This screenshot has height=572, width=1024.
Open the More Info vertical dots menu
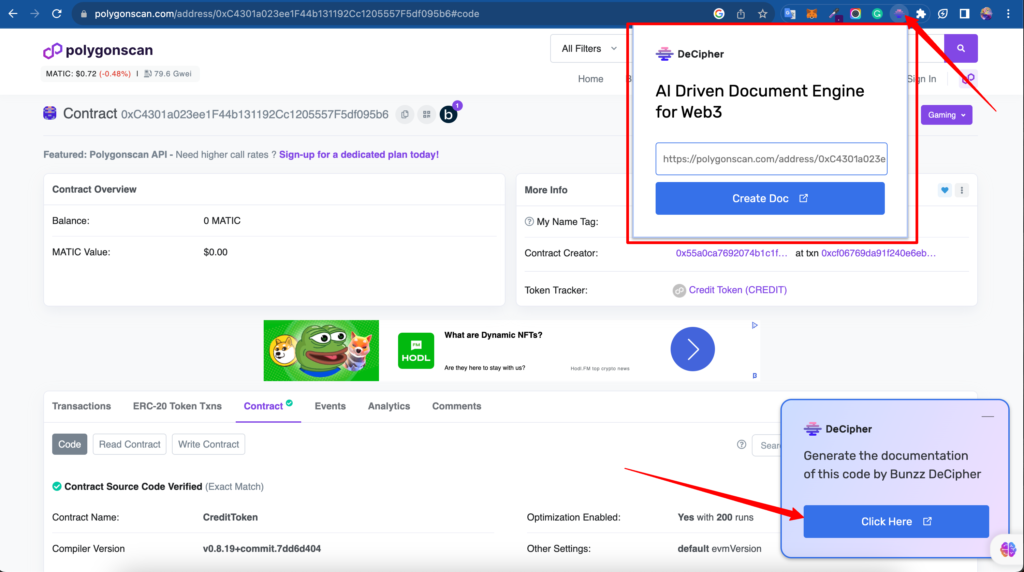pos(961,190)
